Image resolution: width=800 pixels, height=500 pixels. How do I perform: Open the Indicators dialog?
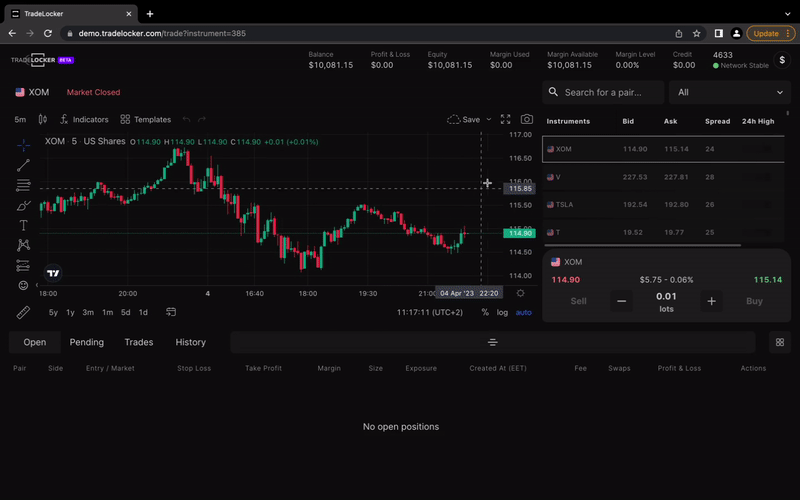click(x=84, y=119)
